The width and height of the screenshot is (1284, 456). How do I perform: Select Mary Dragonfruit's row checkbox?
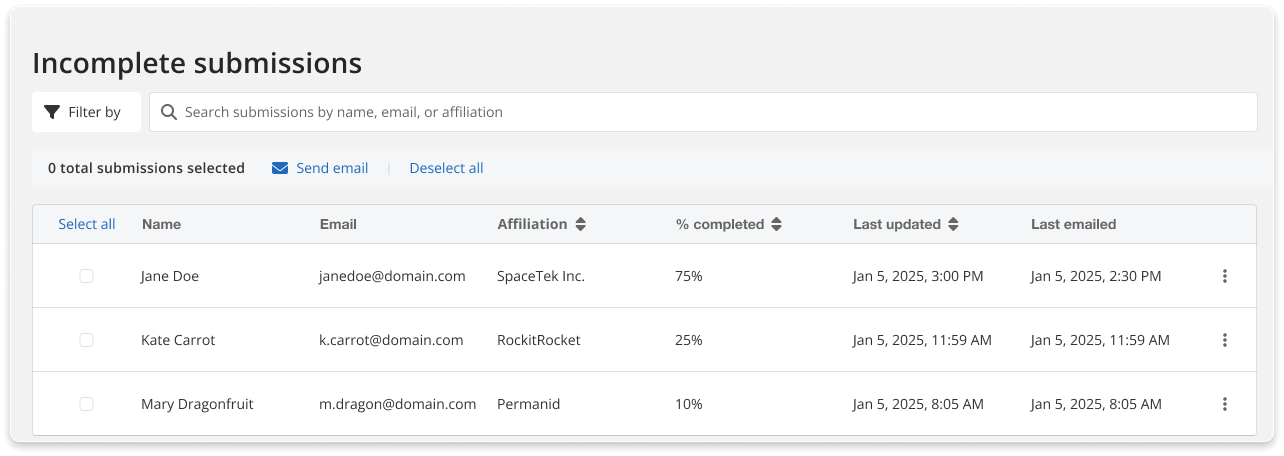click(87, 404)
